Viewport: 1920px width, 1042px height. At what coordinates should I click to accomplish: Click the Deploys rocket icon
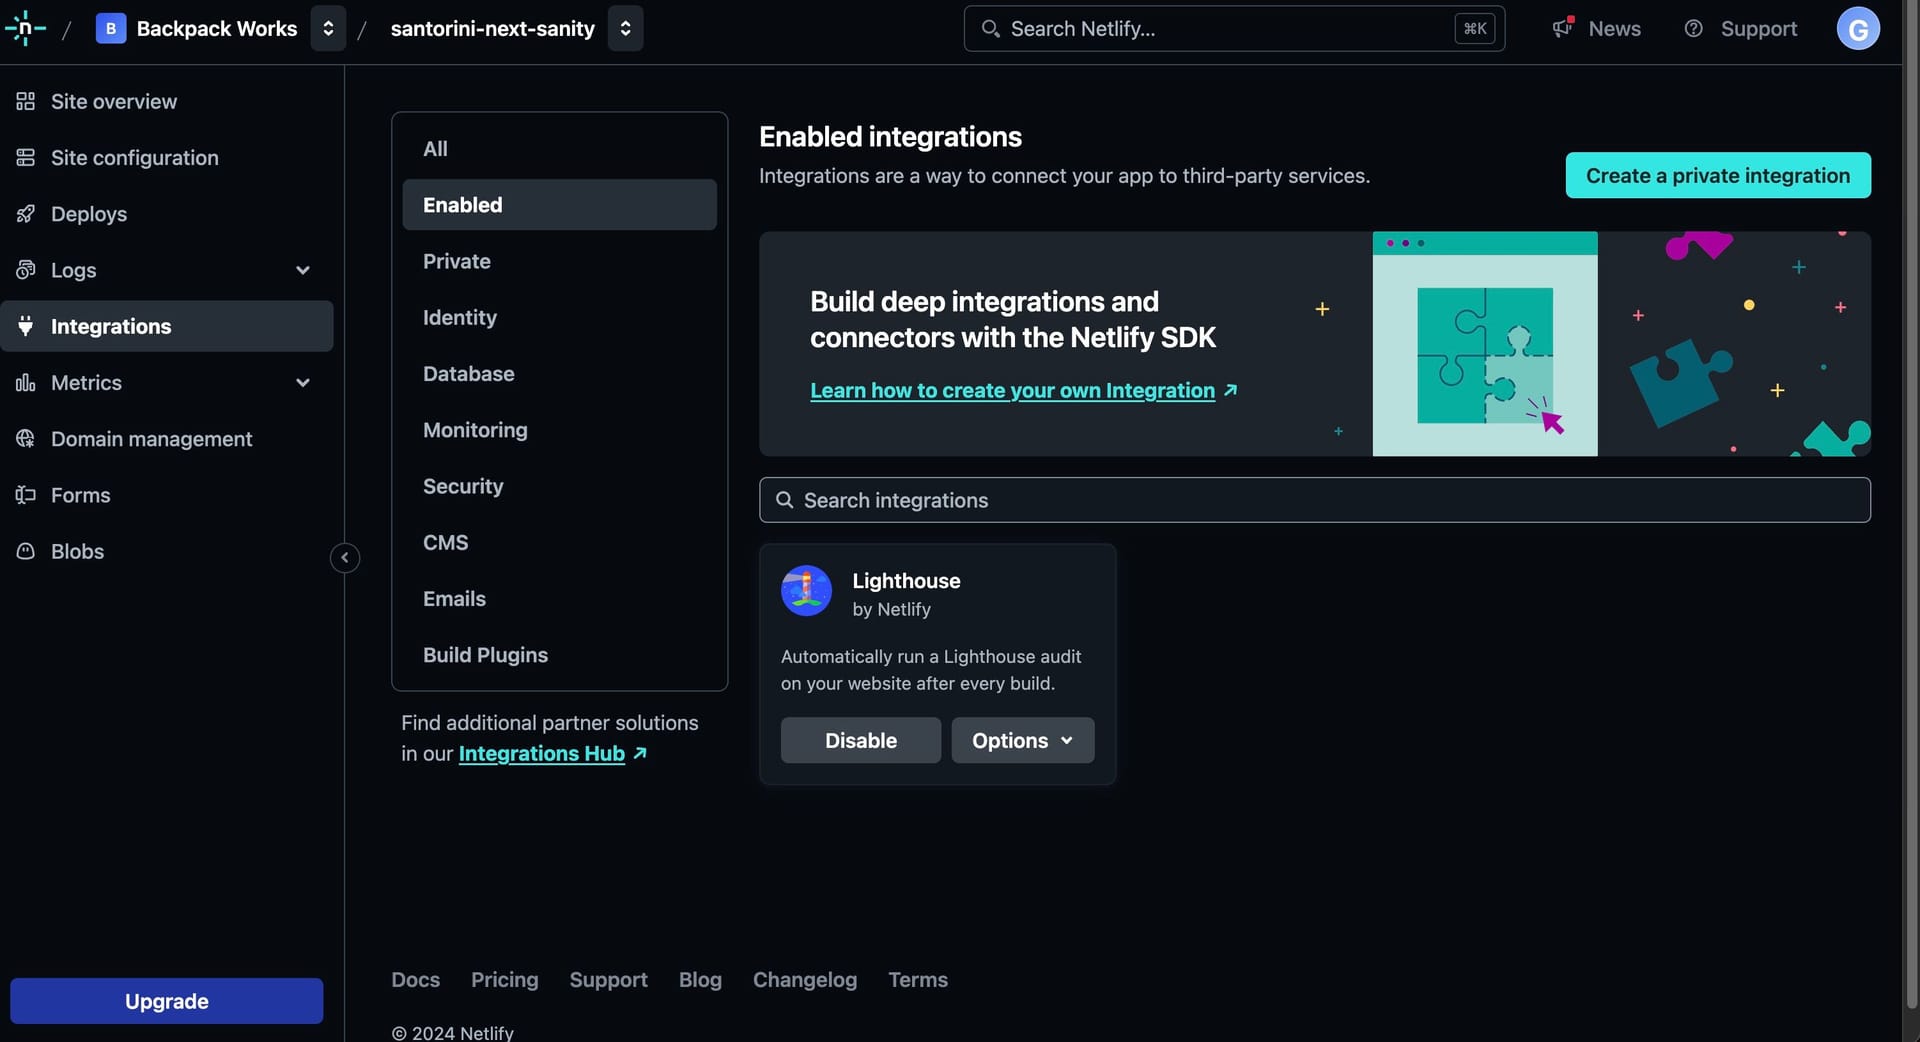pos(26,214)
